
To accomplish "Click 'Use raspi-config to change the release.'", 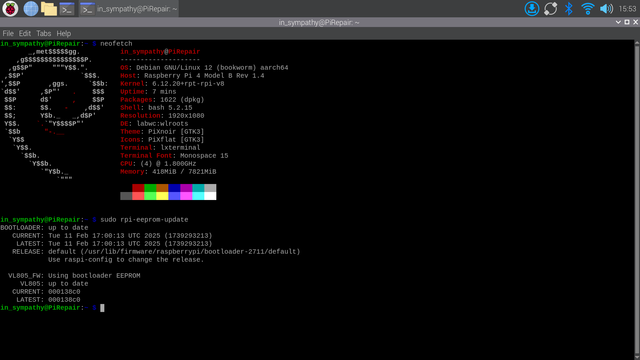I will (126, 260).
